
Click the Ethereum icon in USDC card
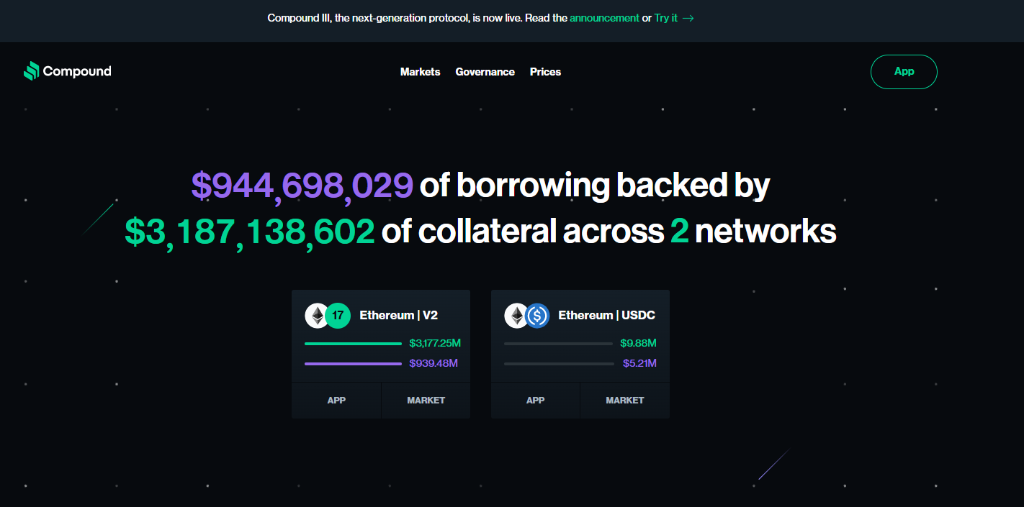tap(517, 316)
